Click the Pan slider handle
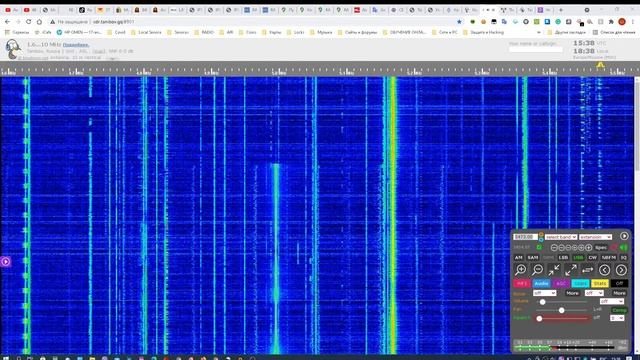Screen dimensions: 640x360 coord(562,310)
